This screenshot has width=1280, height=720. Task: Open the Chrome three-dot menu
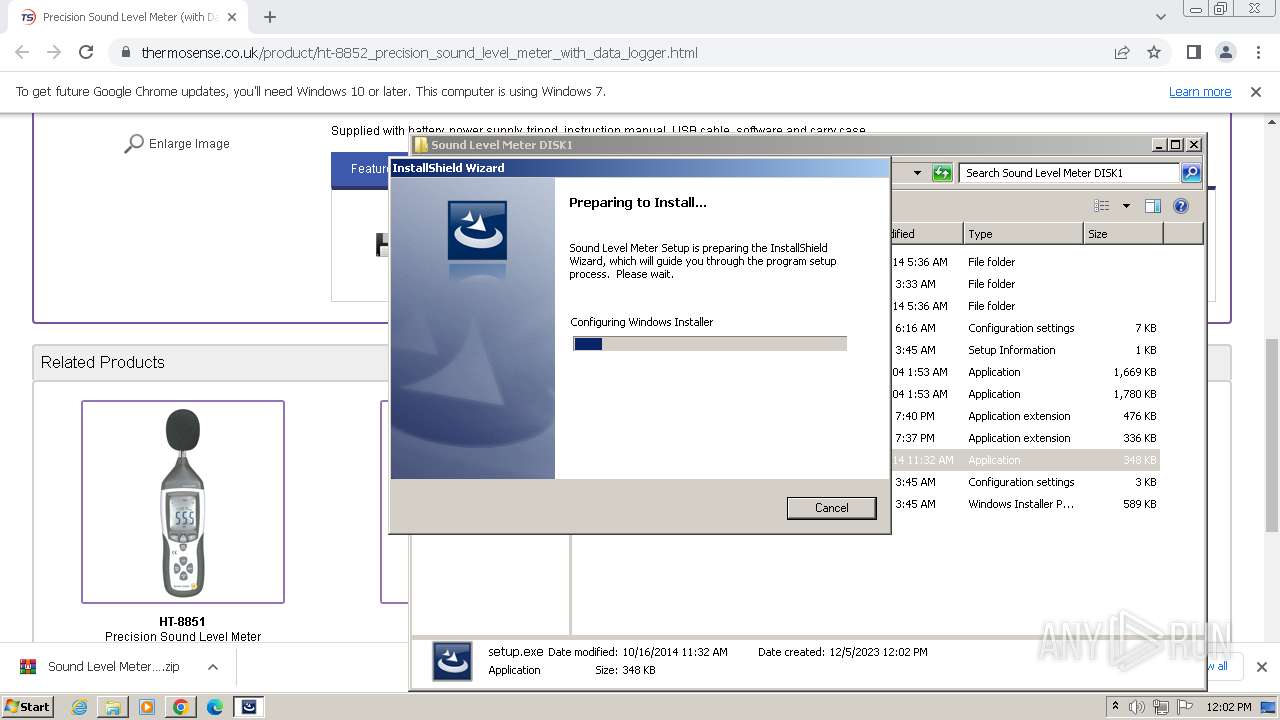[x=1258, y=52]
